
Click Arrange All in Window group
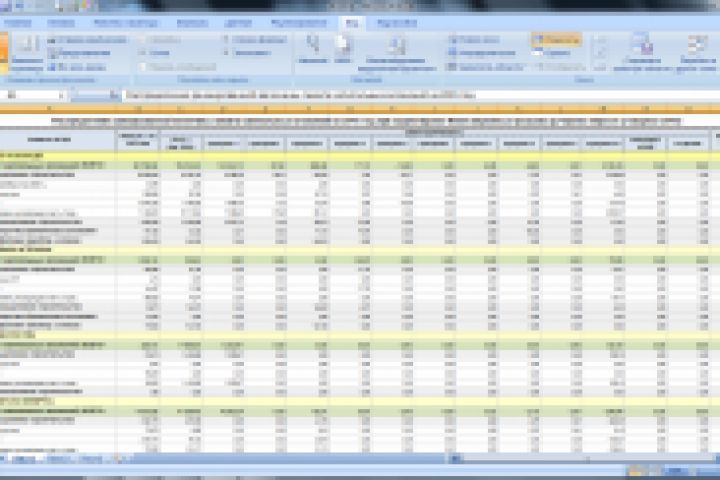(x=482, y=53)
